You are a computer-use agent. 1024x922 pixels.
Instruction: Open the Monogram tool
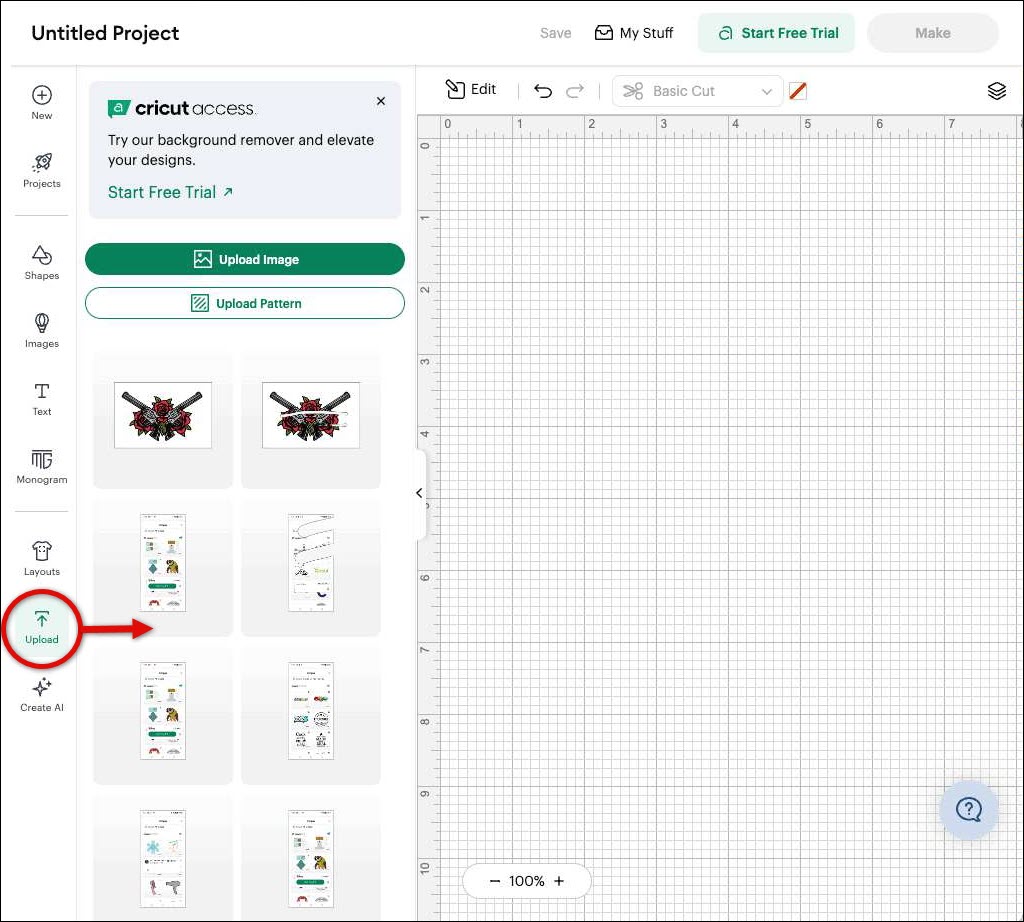pos(41,466)
